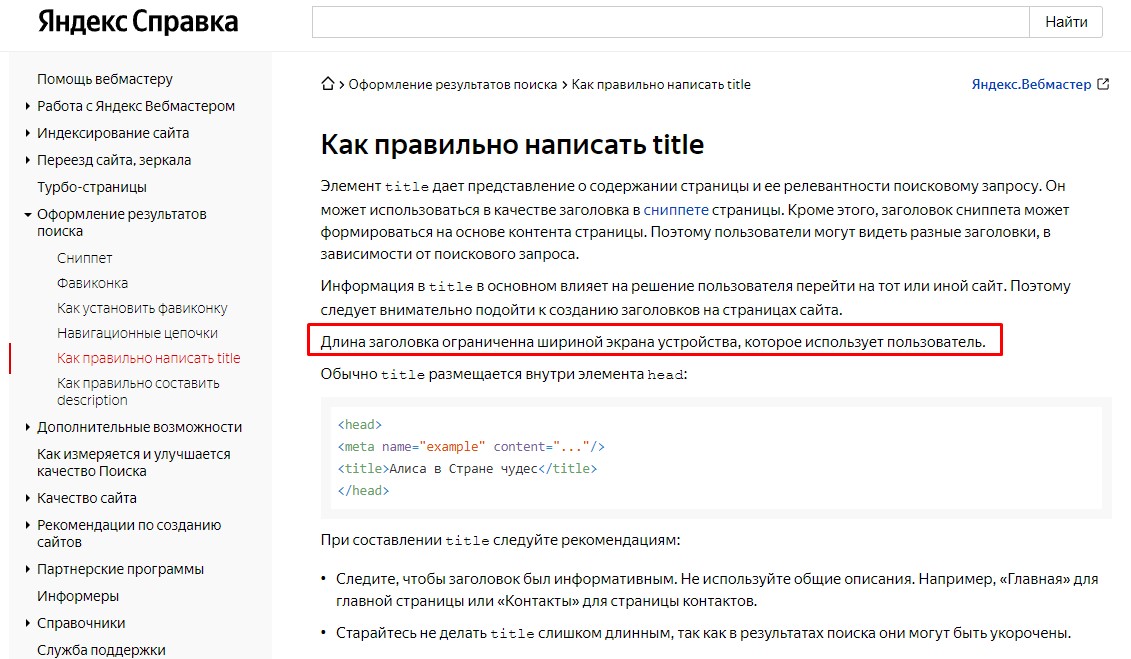
Task: Open breadcrumb Оформление результатов поиска
Action: (452, 84)
